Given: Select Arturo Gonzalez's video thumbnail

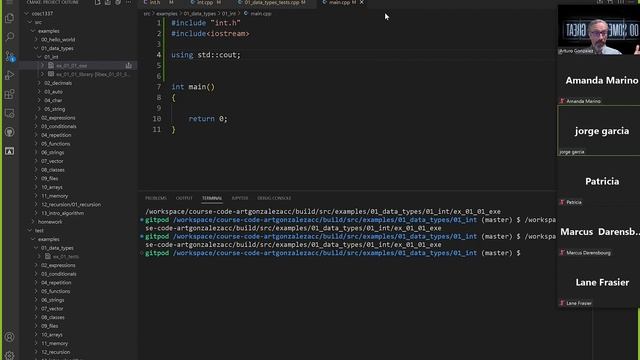Looking at the screenshot, I should (598, 29).
